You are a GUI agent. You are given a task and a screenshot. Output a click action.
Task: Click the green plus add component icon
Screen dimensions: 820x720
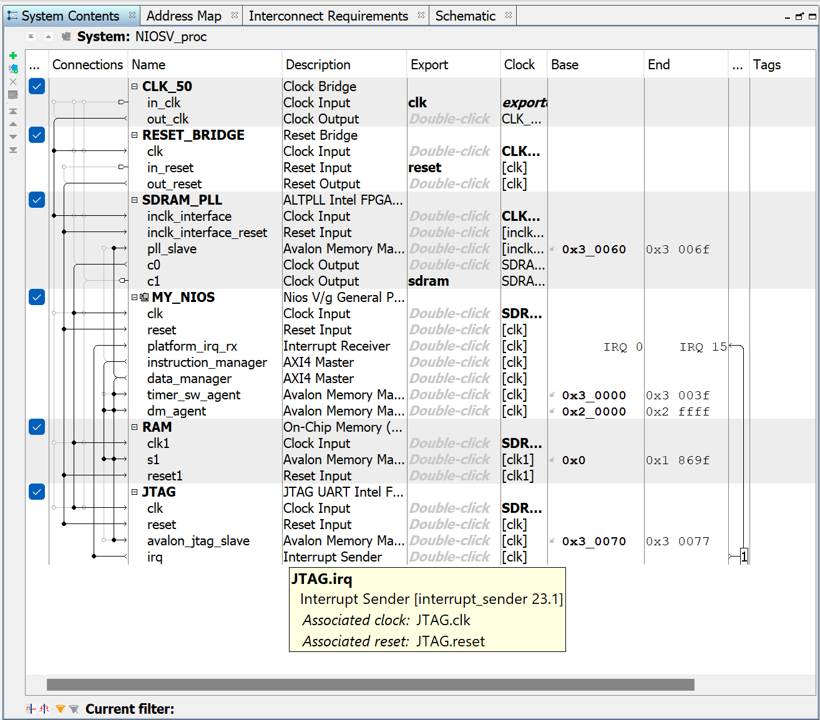(x=13, y=57)
